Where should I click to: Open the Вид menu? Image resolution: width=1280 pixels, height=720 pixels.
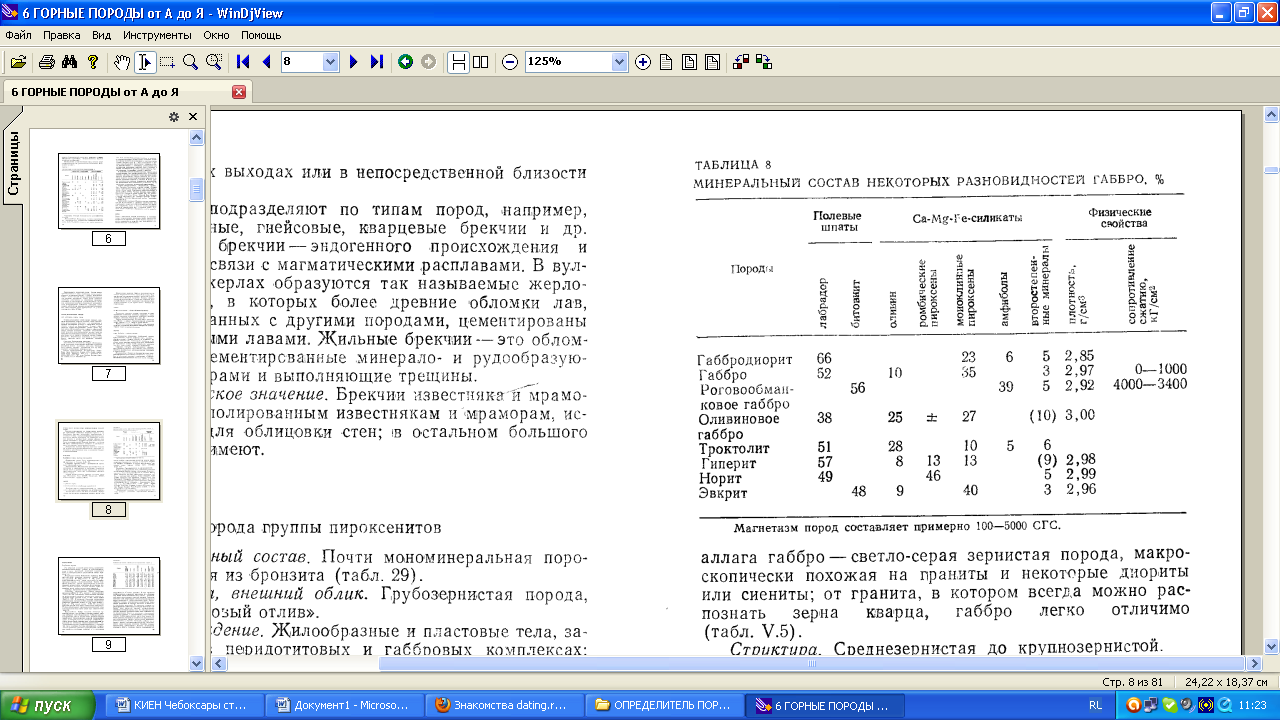[x=101, y=35]
